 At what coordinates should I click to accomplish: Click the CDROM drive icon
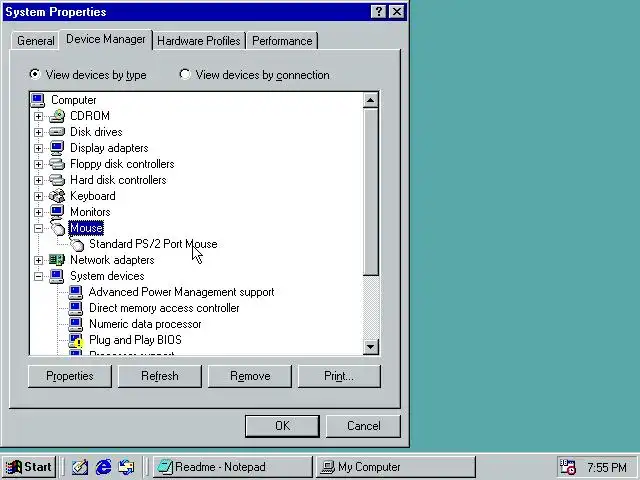[57, 116]
